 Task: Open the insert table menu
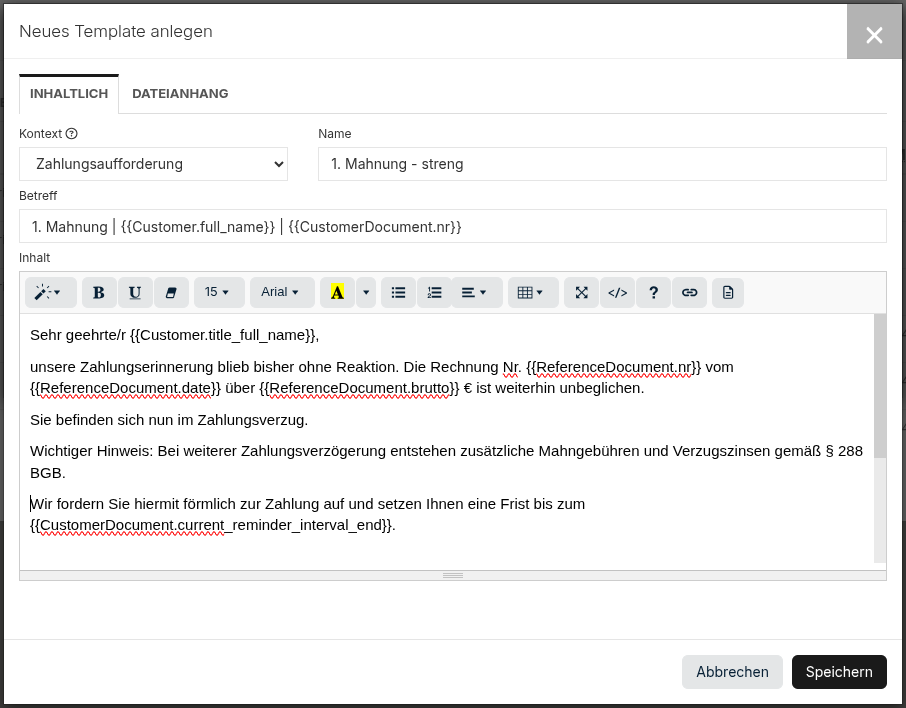tap(532, 293)
